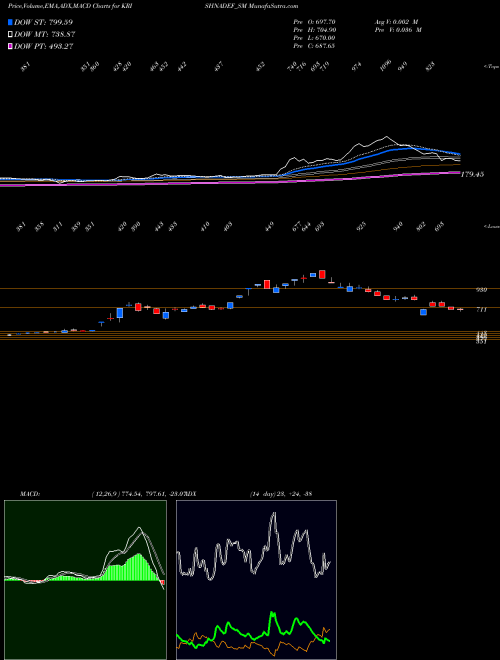Click the 'Avg V: 0.002 M' volume text
Screen dimensions: 500x660
396,22
